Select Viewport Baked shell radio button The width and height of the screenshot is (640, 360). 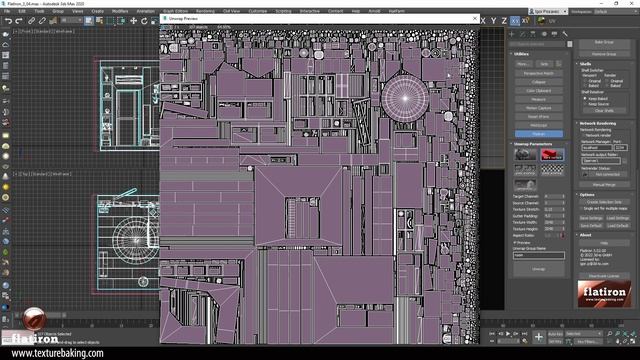[585, 86]
